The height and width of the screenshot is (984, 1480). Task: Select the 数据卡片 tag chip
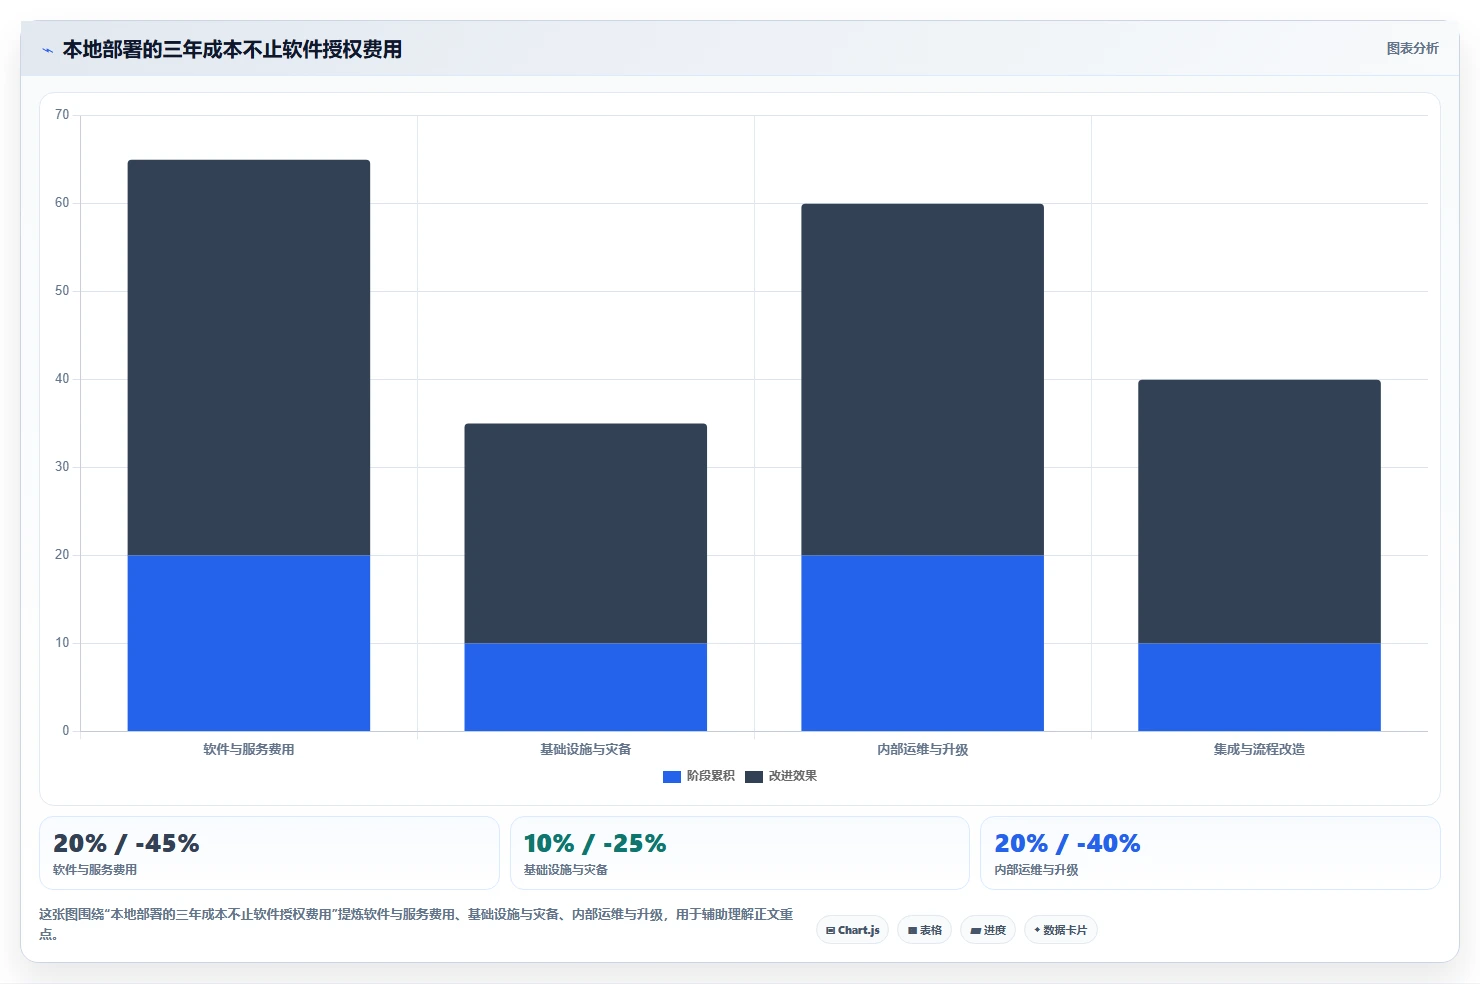click(1061, 930)
